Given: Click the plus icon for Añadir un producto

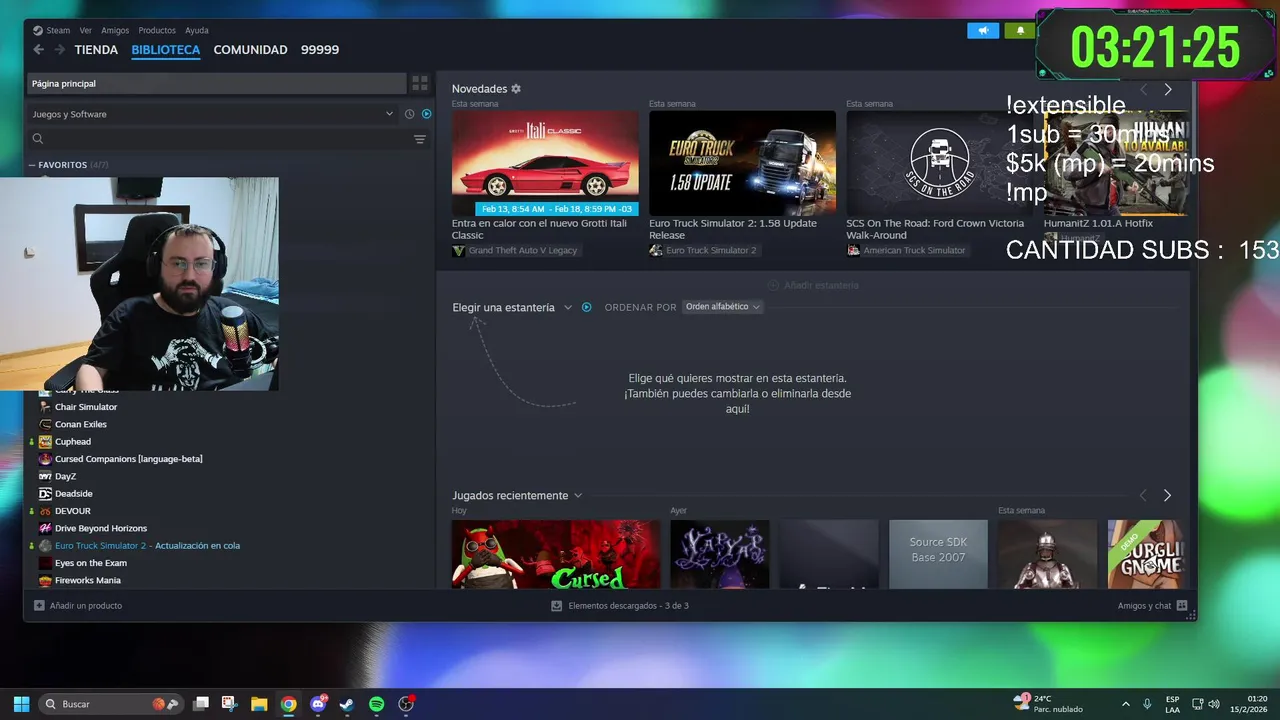Looking at the screenshot, I should (x=39, y=605).
